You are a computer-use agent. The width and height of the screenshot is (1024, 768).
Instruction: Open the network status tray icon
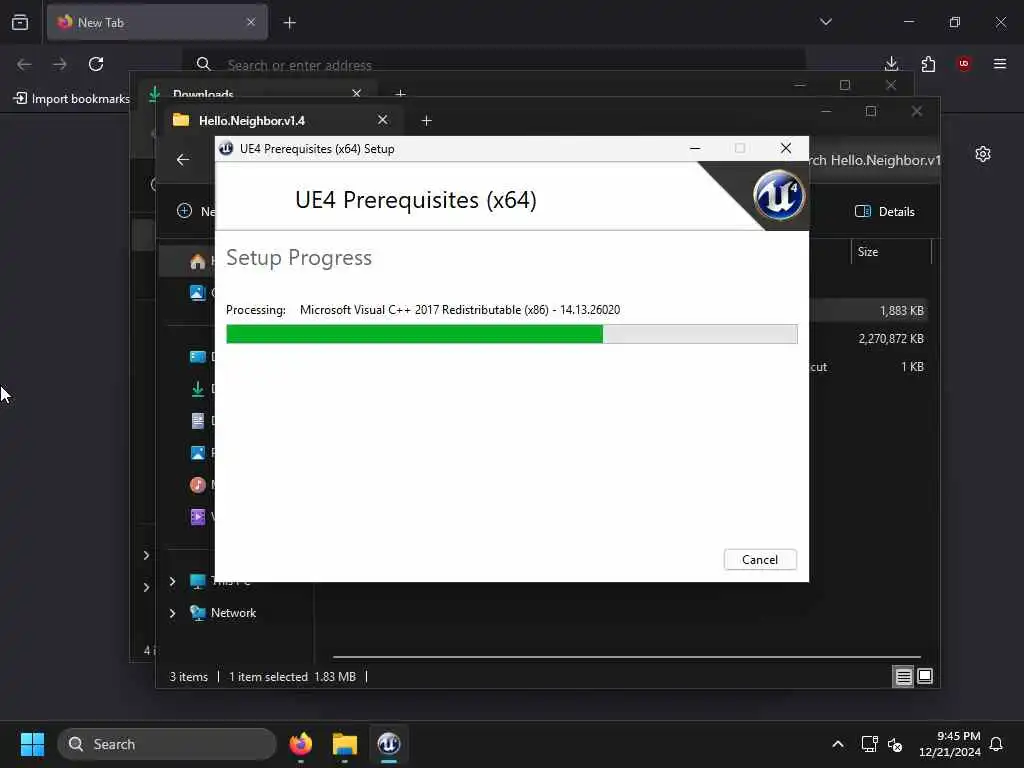(869, 744)
